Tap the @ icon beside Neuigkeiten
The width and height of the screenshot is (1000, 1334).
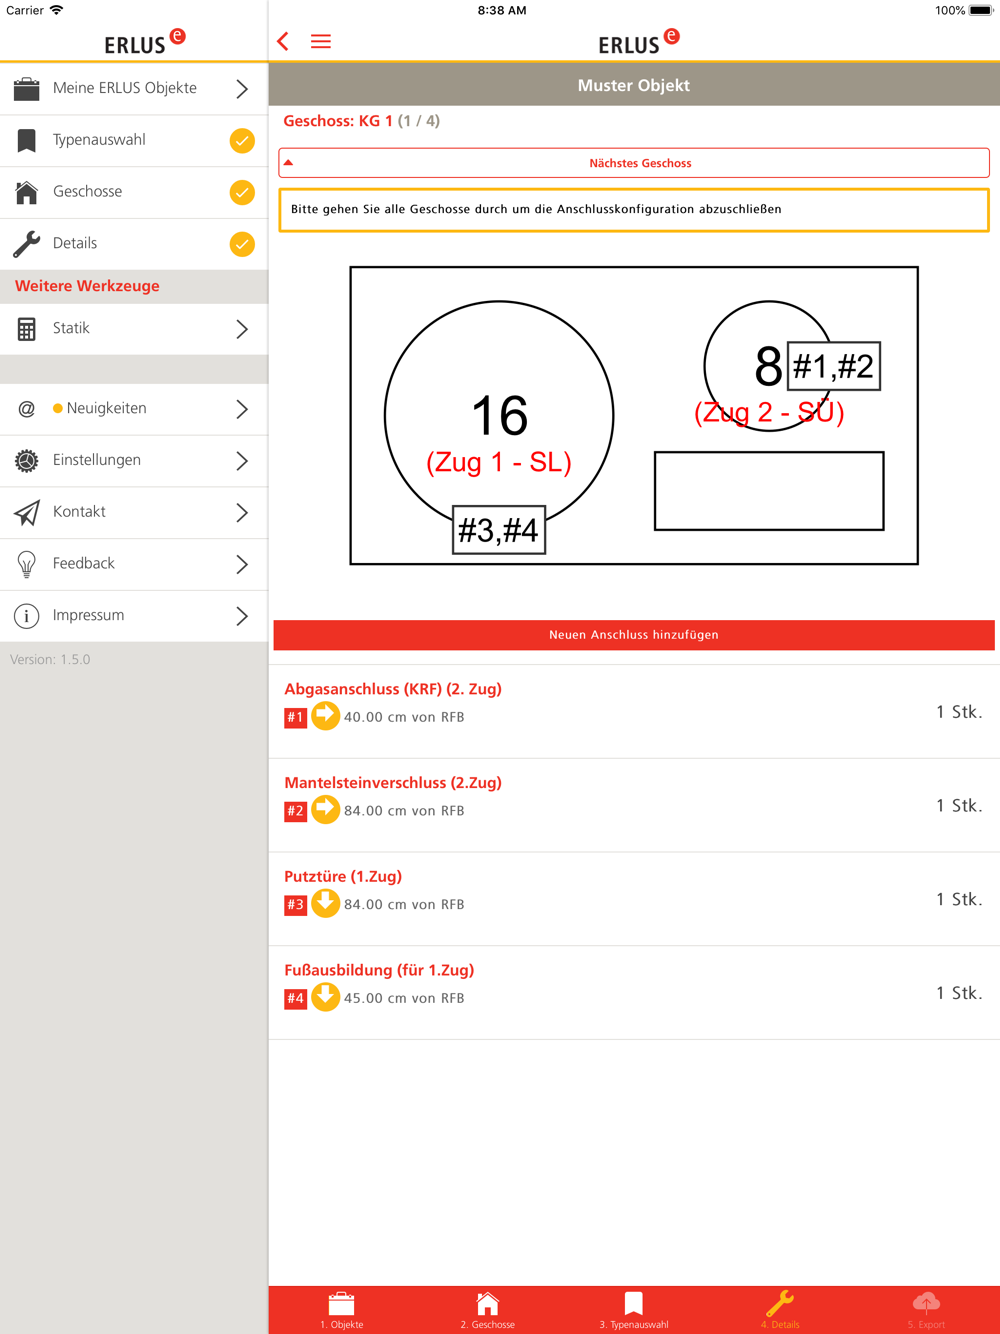point(27,409)
